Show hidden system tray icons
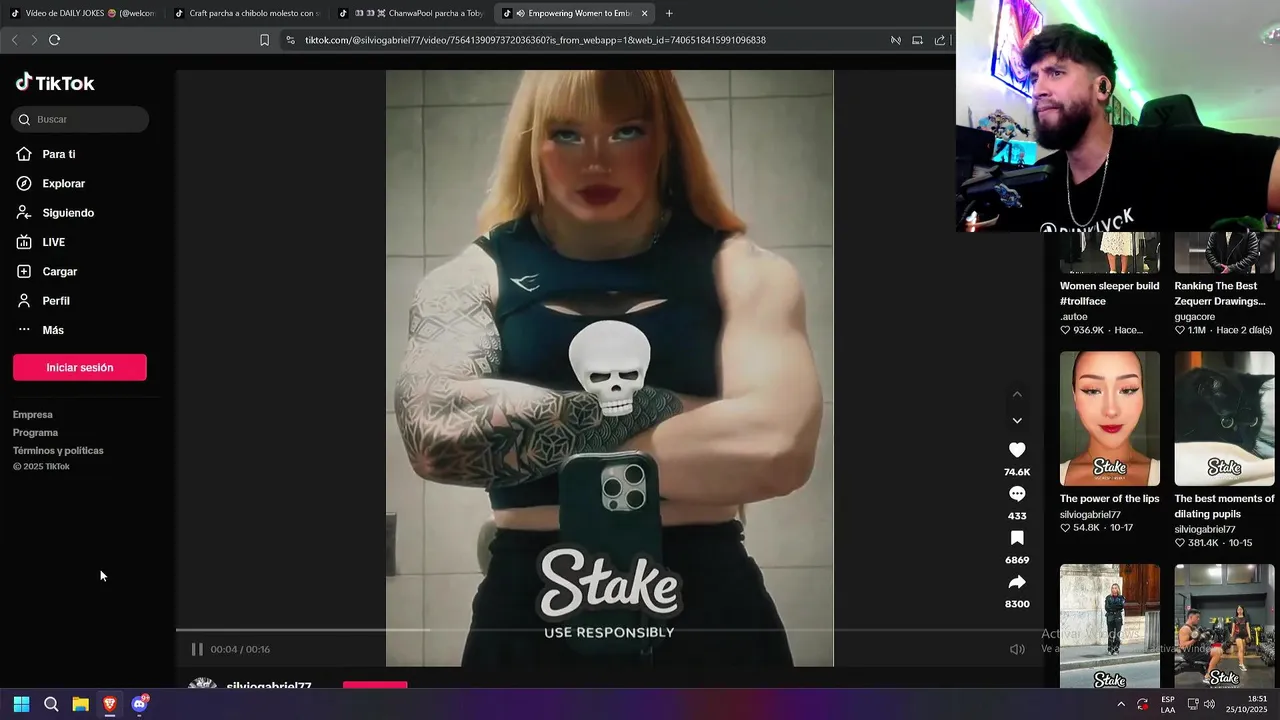The height and width of the screenshot is (720, 1280). pos(1120,704)
